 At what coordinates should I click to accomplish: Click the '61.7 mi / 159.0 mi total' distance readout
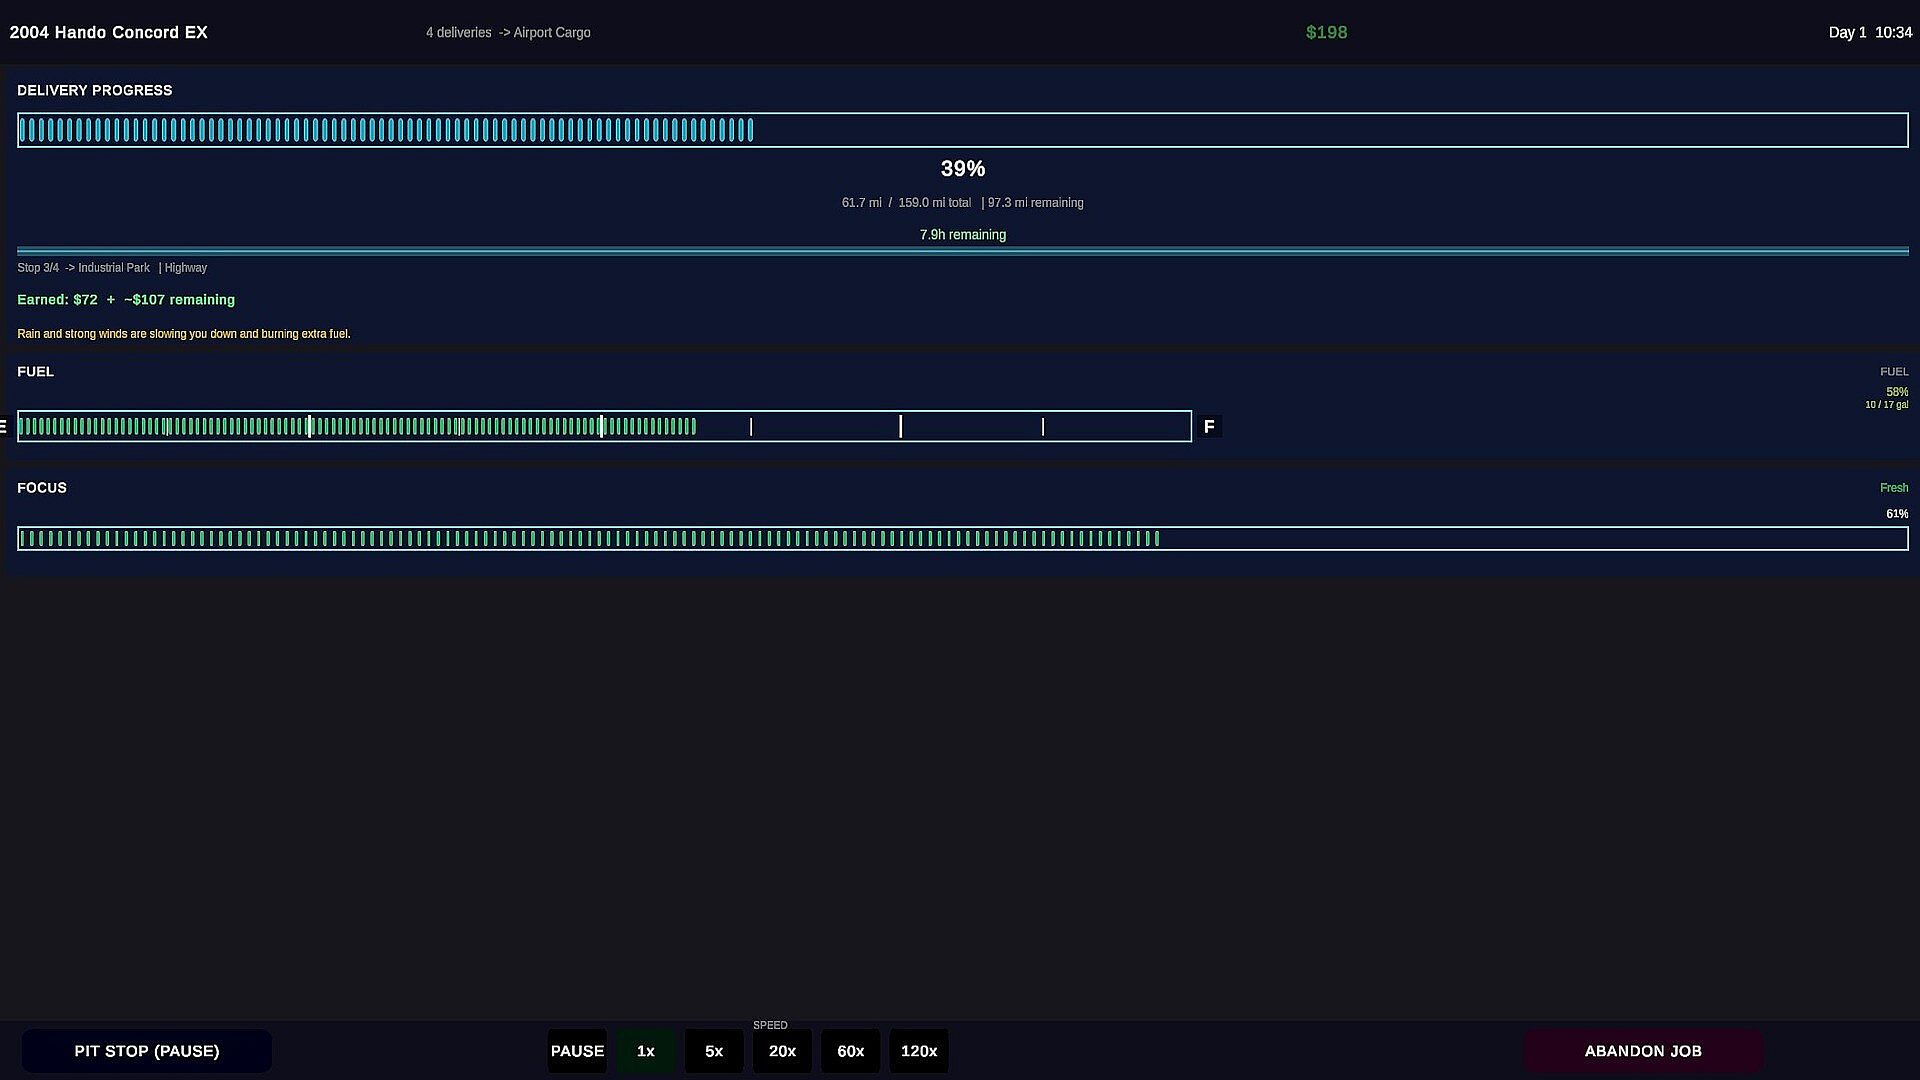tap(906, 203)
